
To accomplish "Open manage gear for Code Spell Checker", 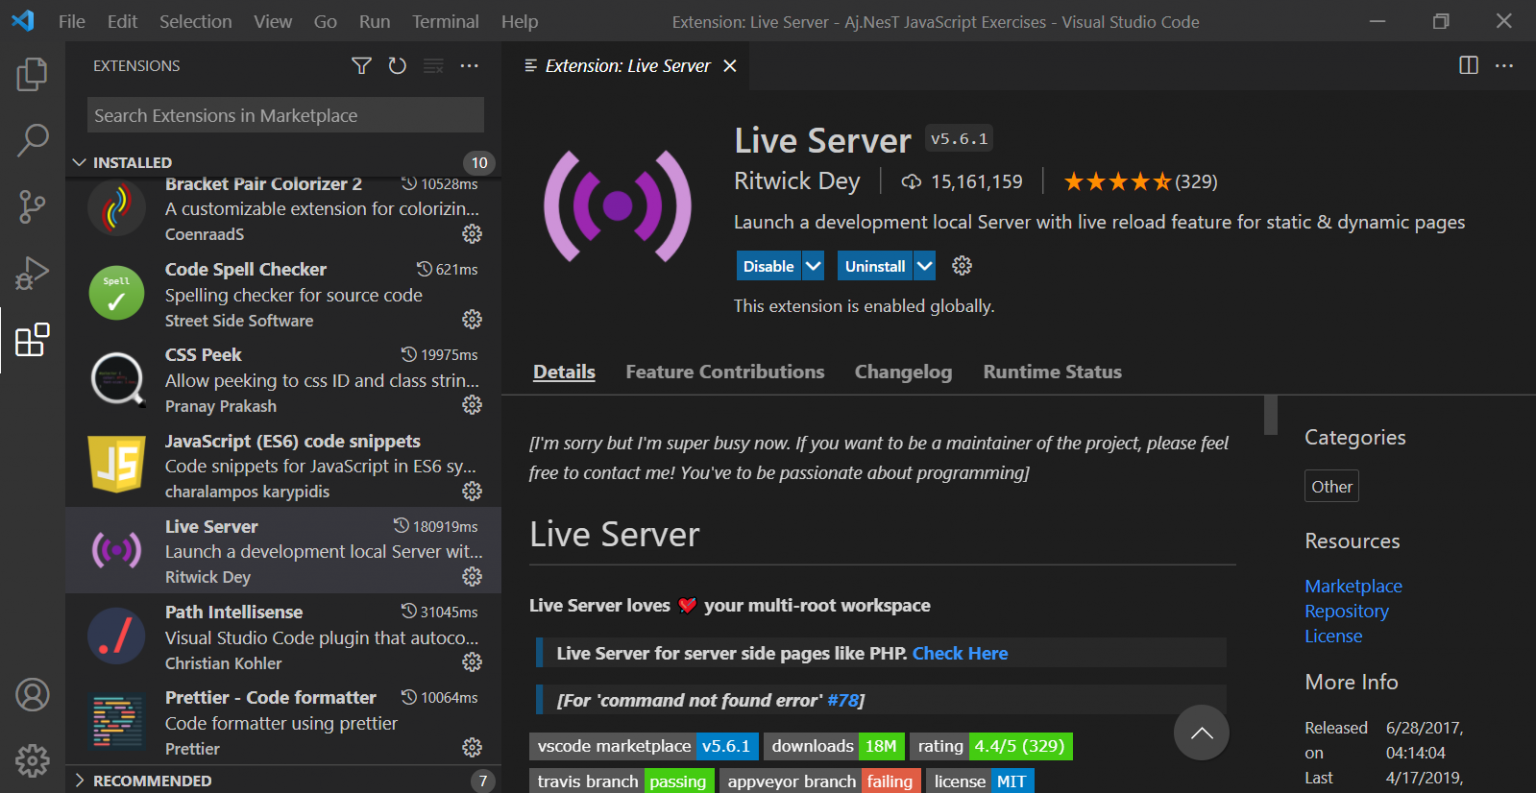I will pos(472,319).
